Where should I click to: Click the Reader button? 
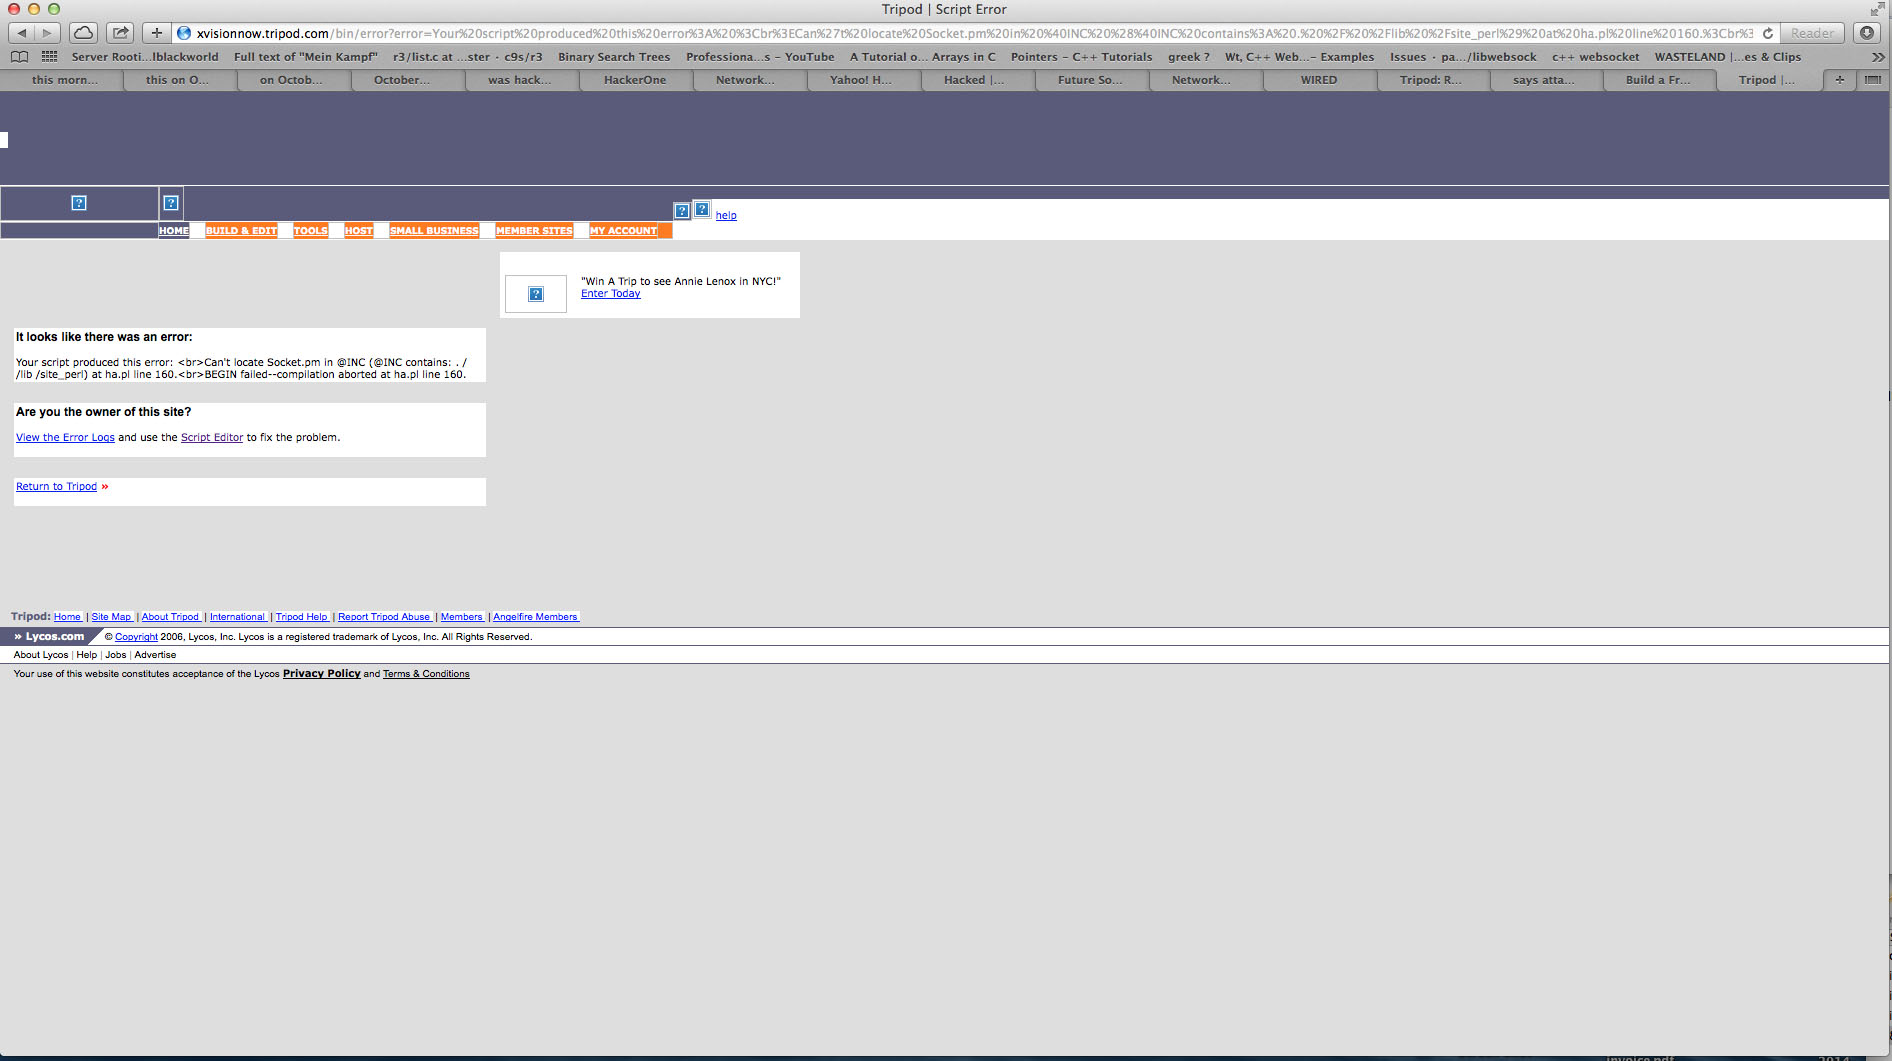point(1812,33)
